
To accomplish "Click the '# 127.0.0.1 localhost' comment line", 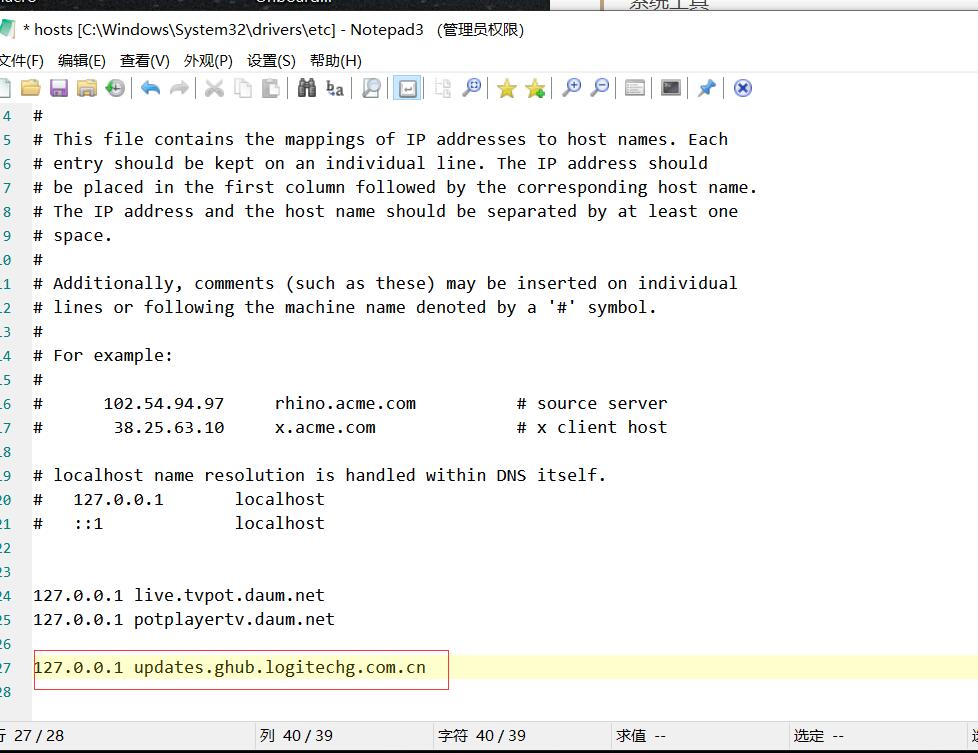I will point(179,499).
